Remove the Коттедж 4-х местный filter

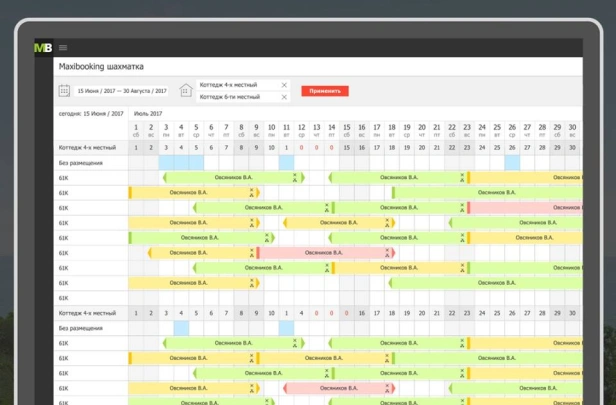284,85
